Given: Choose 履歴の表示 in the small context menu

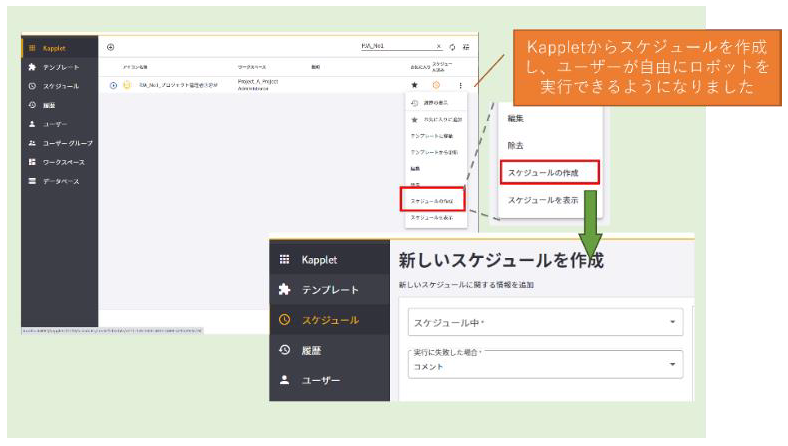Looking at the screenshot, I should point(436,103).
